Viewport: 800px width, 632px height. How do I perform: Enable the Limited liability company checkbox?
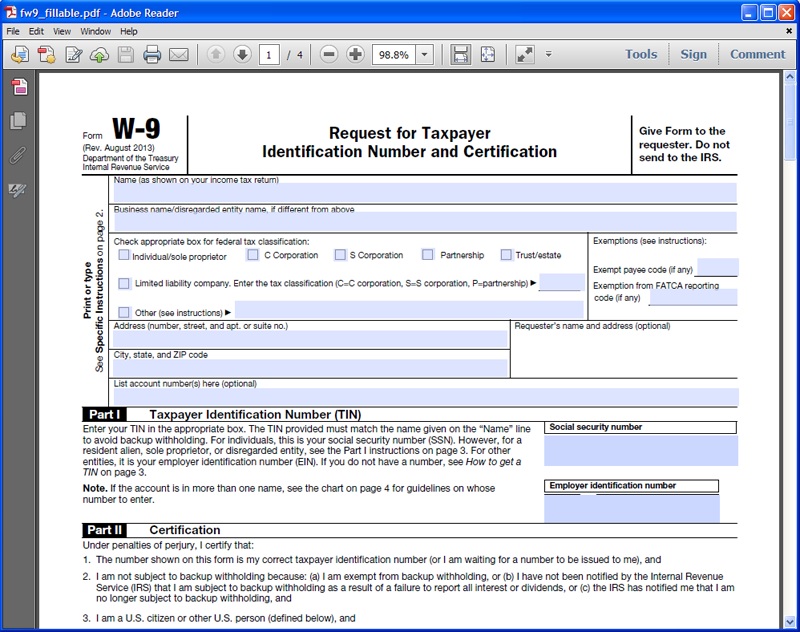124,283
